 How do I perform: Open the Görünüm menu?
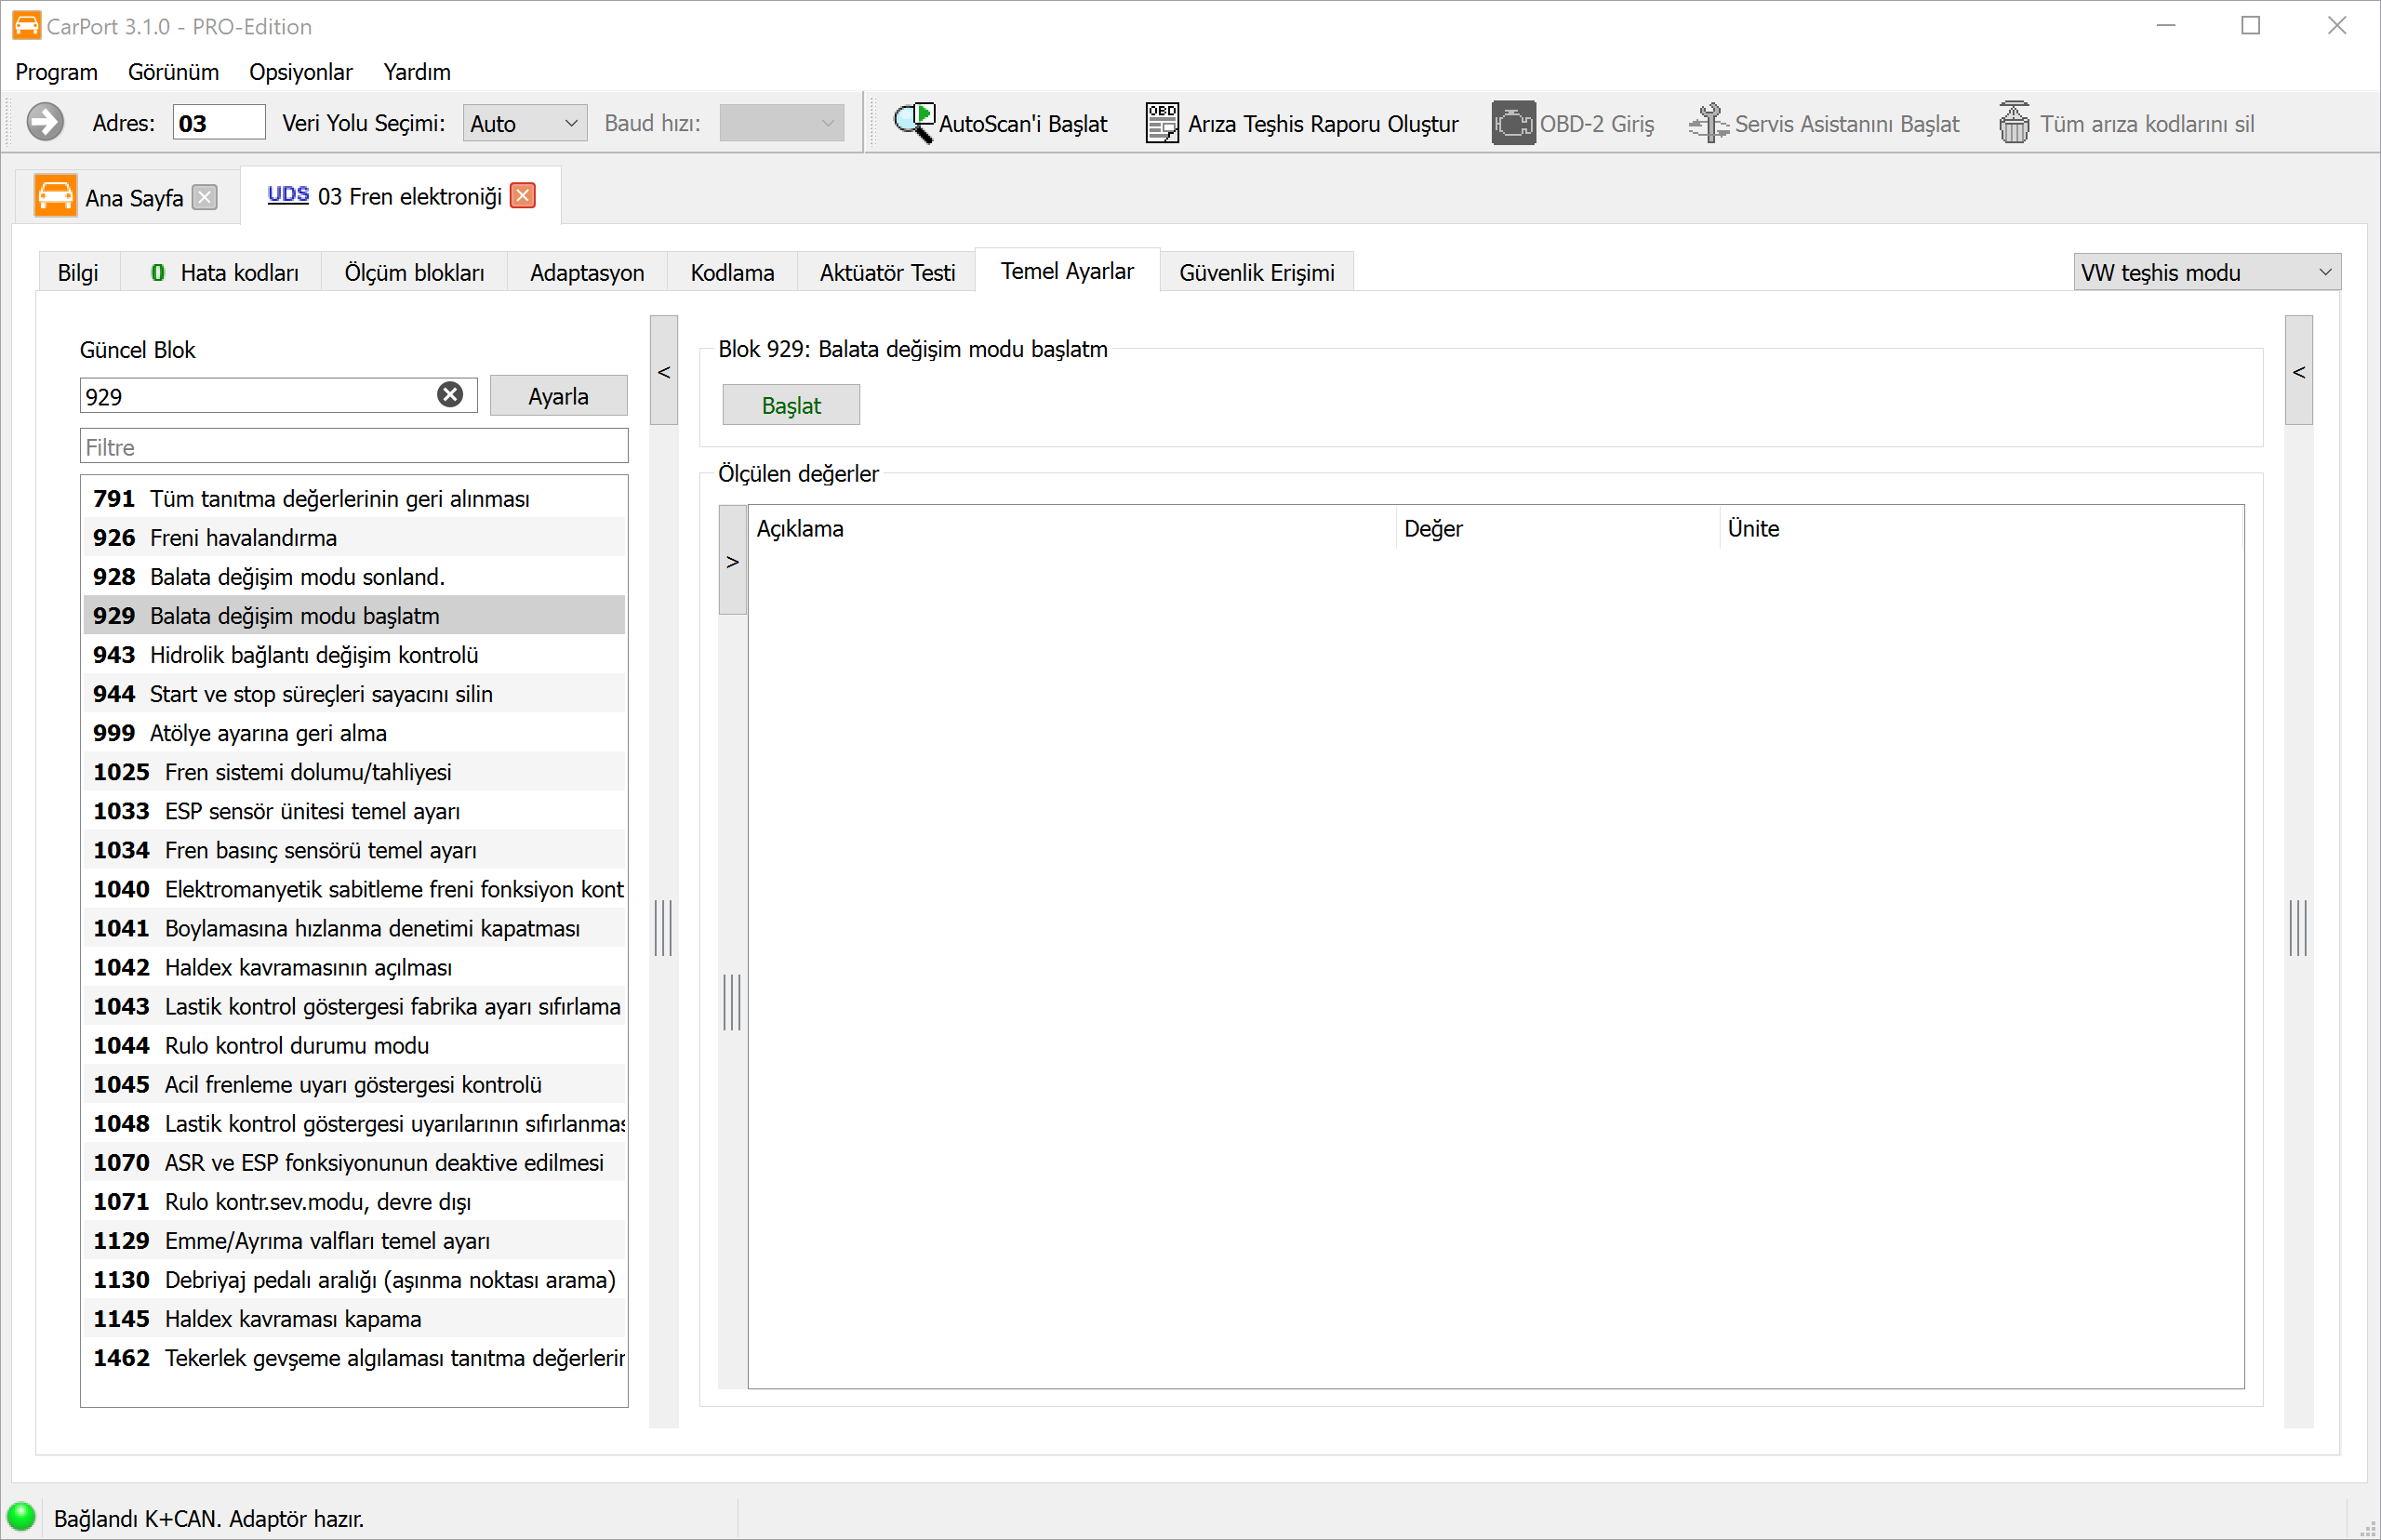tap(173, 72)
